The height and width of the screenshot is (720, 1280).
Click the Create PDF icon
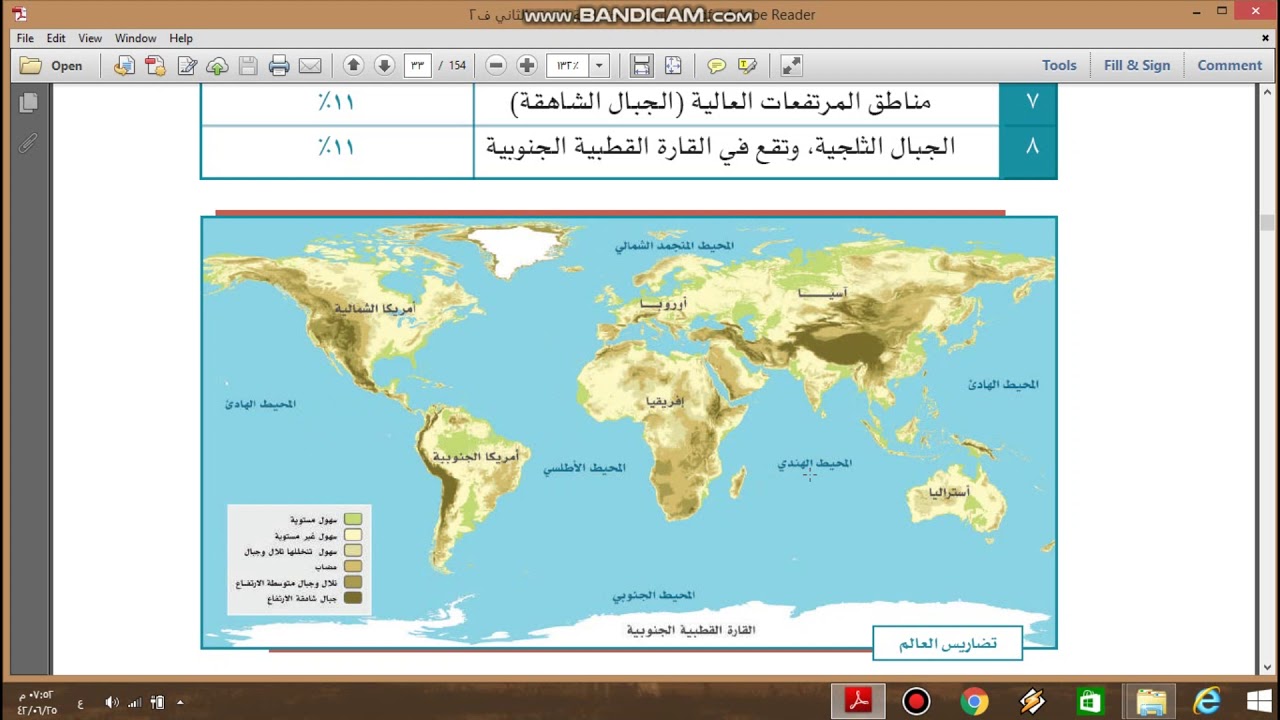tap(155, 66)
